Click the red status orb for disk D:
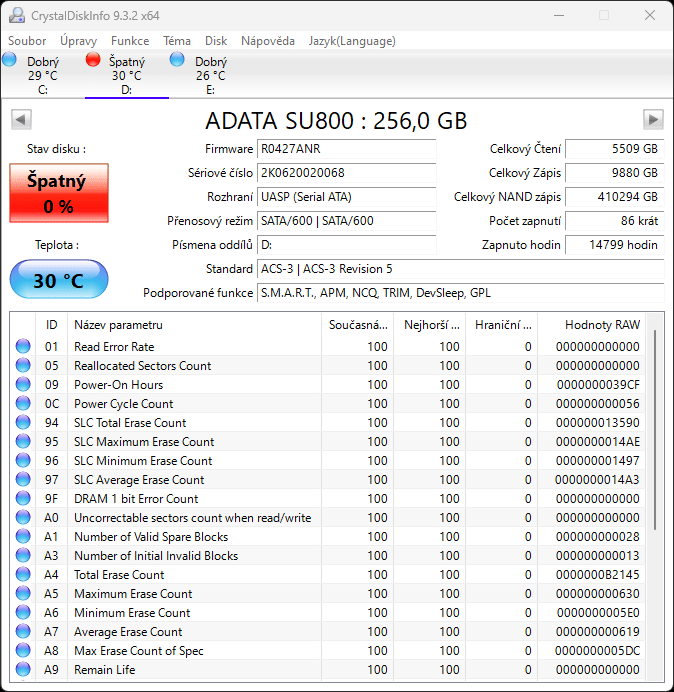Image resolution: width=674 pixels, height=692 pixels. tap(94, 60)
